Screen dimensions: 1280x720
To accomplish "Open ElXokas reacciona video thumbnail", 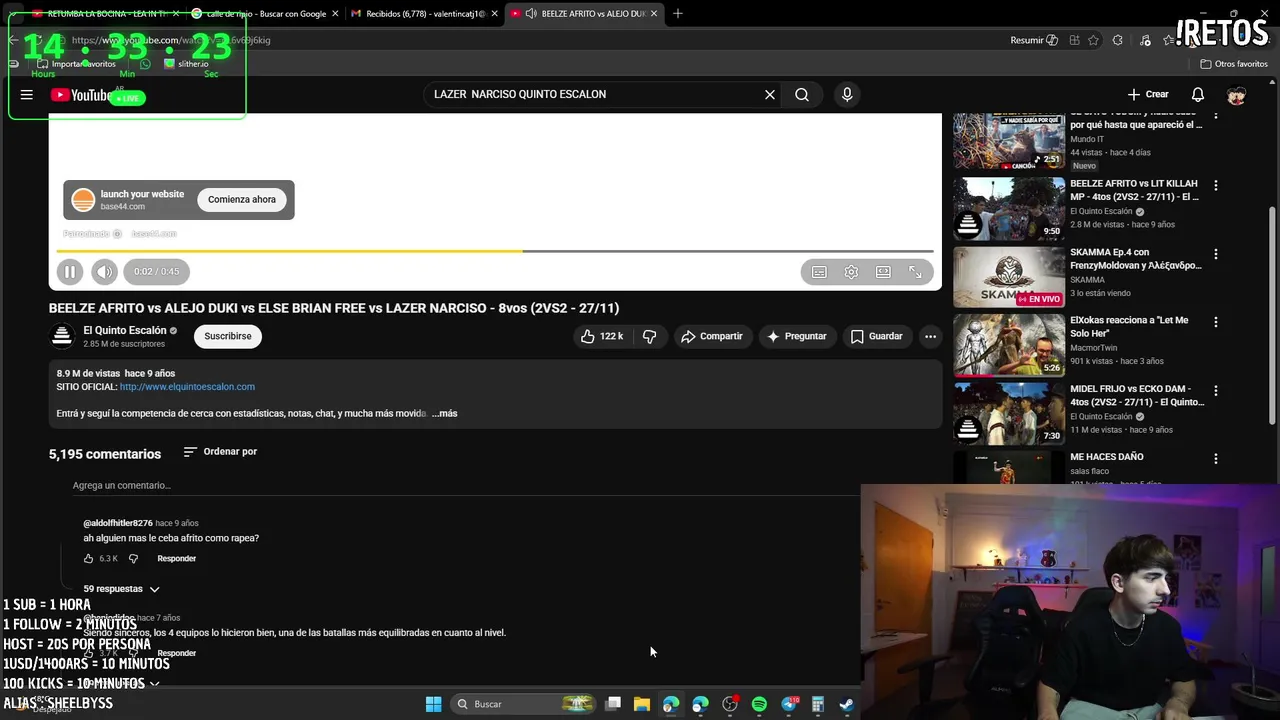I will click(1008, 345).
